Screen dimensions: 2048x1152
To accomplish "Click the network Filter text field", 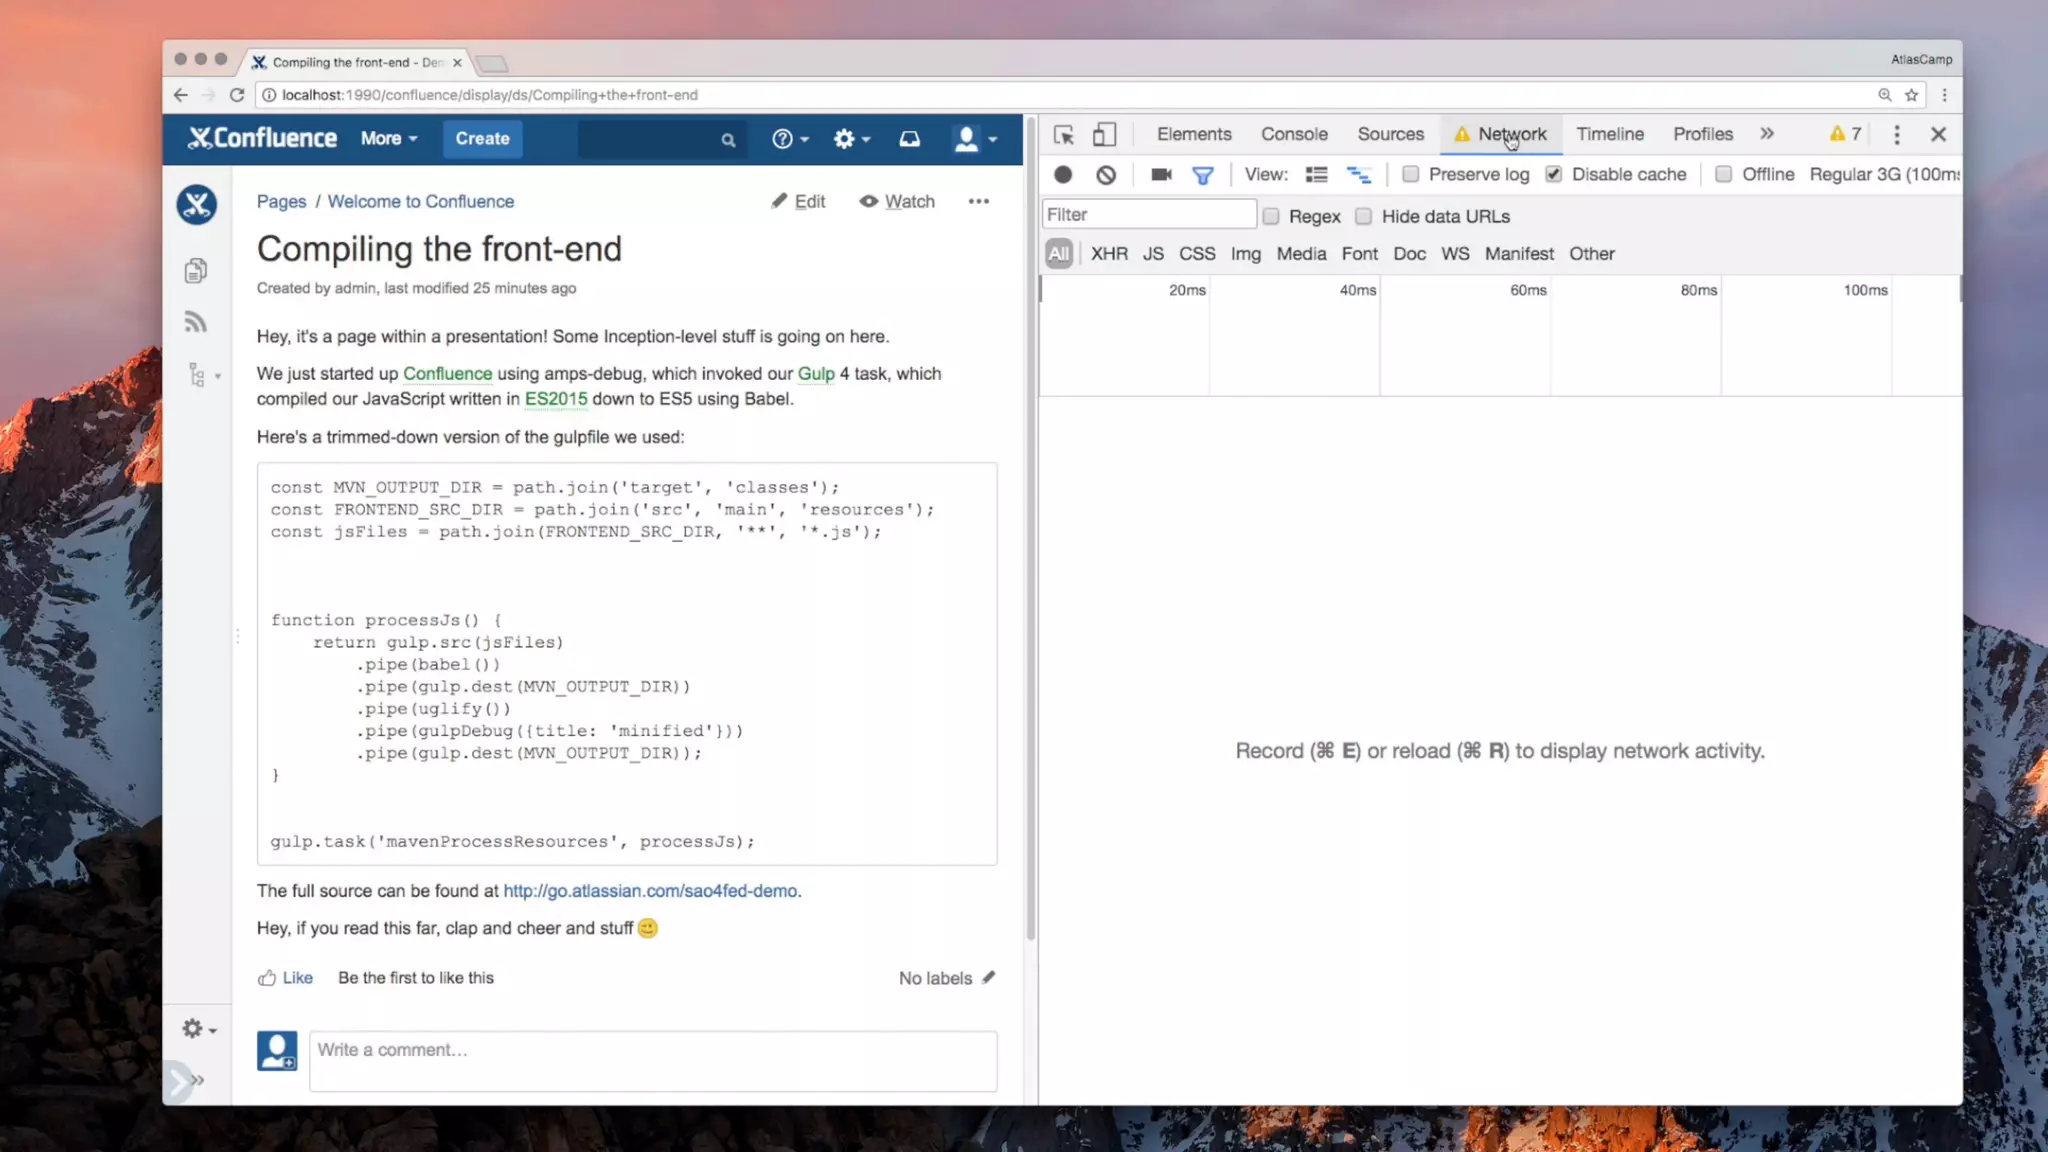I will click(x=1148, y=215).
